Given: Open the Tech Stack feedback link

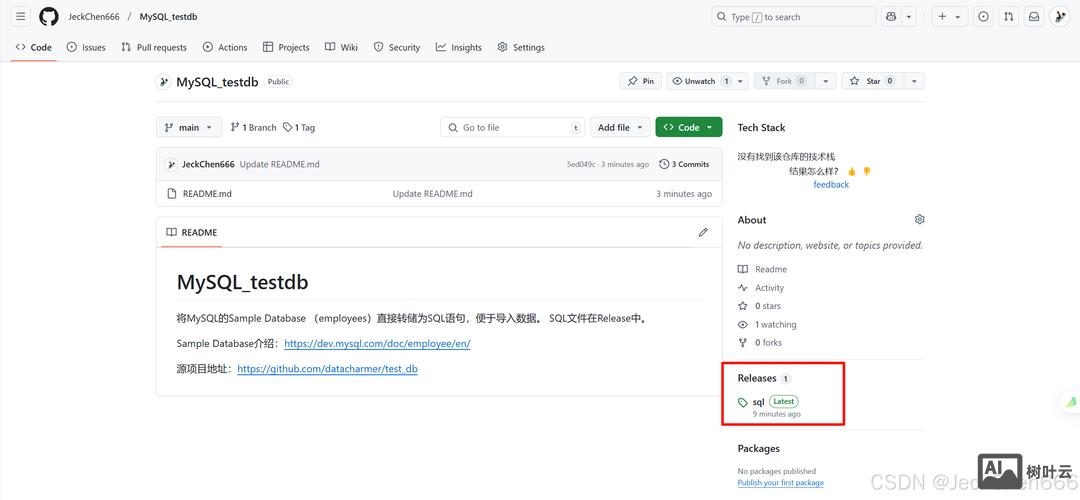Looking at the screenshot, I should coord(831,185).
